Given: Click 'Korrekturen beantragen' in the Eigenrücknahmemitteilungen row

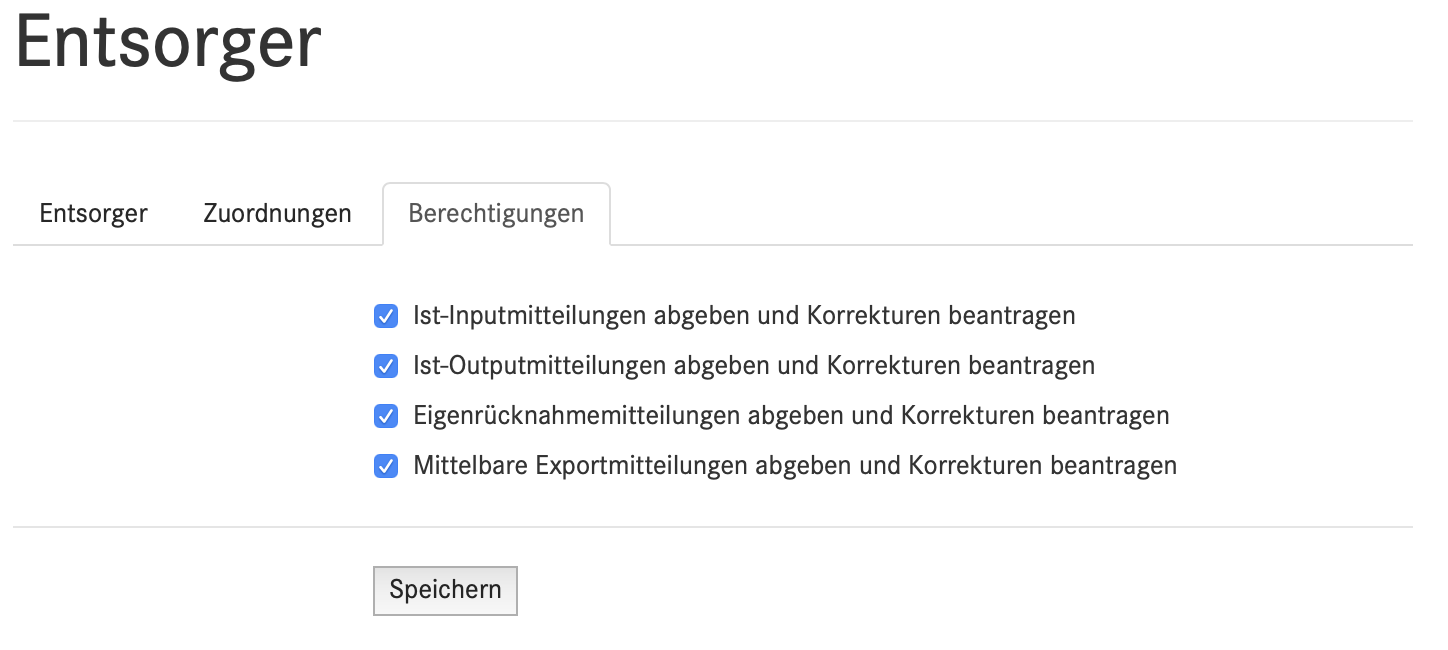Looking at the screenshot, I should [x=1034, y=415].
